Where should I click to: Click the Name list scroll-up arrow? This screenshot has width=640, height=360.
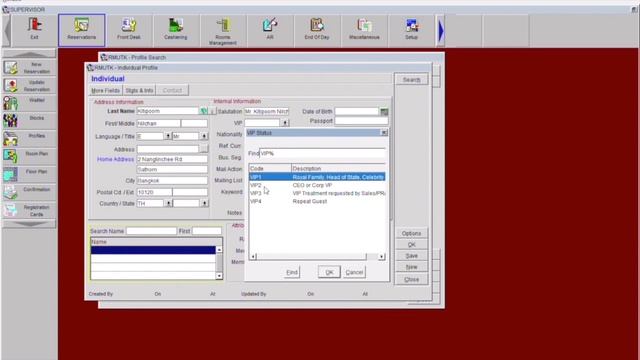coord(219,249)
